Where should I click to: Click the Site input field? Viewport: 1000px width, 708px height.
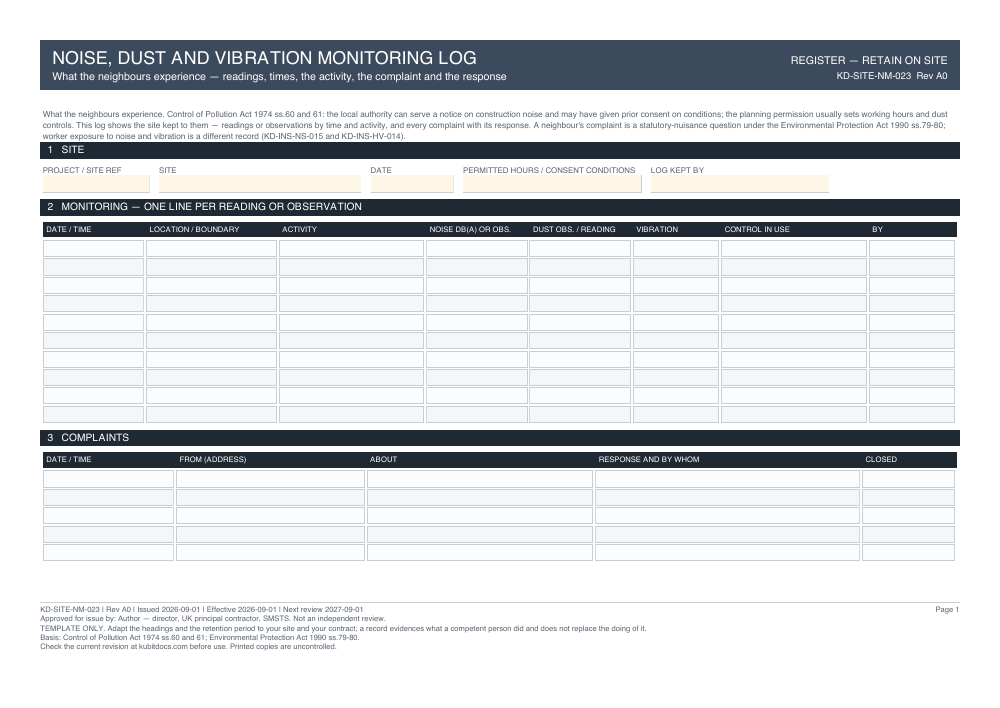[x=260, y=184]
